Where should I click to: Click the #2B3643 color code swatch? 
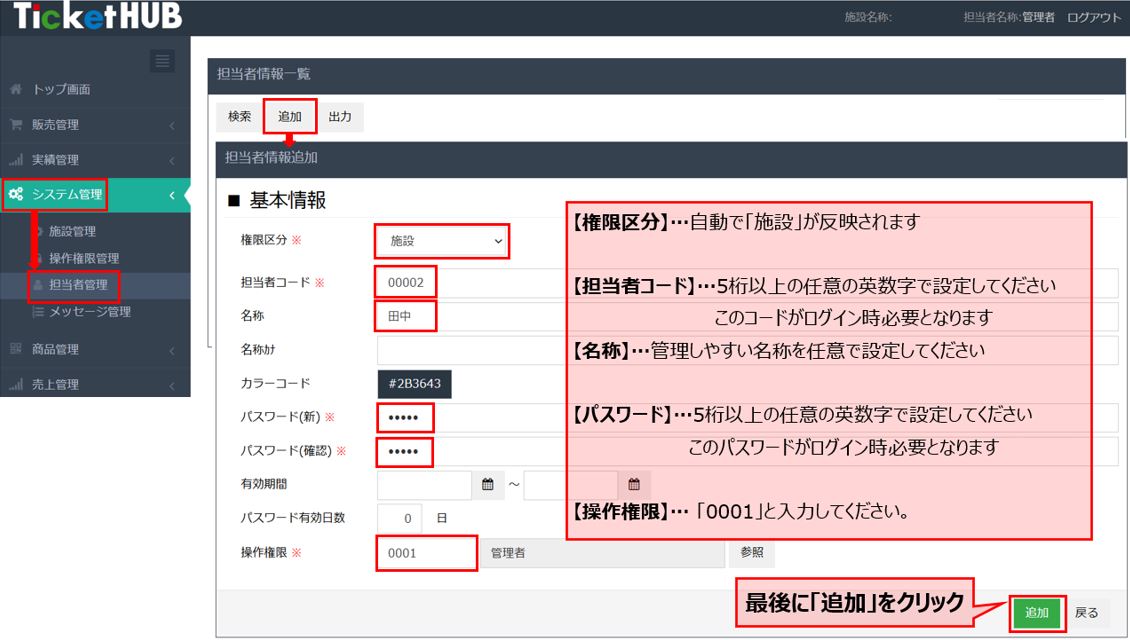[415, 383]
